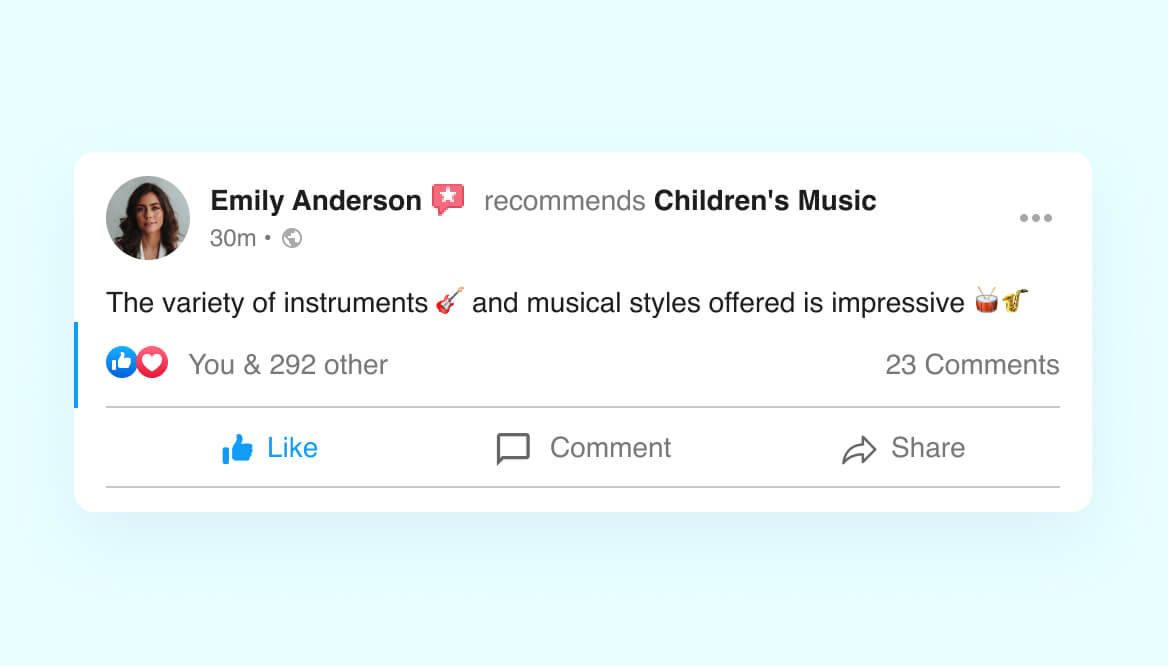Click the blue "Like" text label
Image resolution: width=1168 pixels, height=666 pixels.
tap(292, 448)
